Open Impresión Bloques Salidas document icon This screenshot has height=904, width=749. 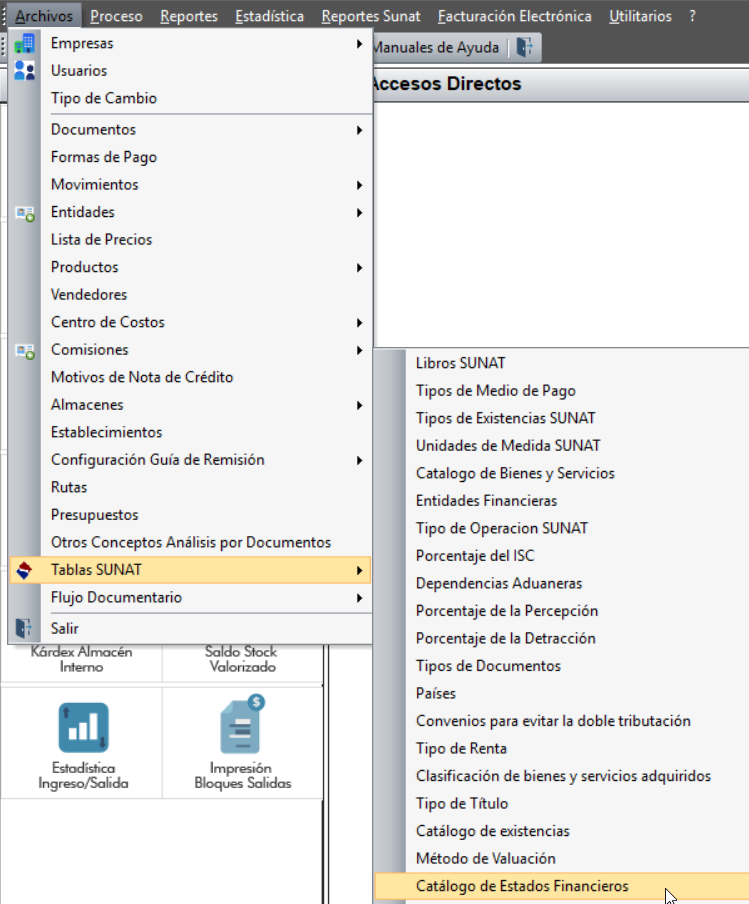242,725
